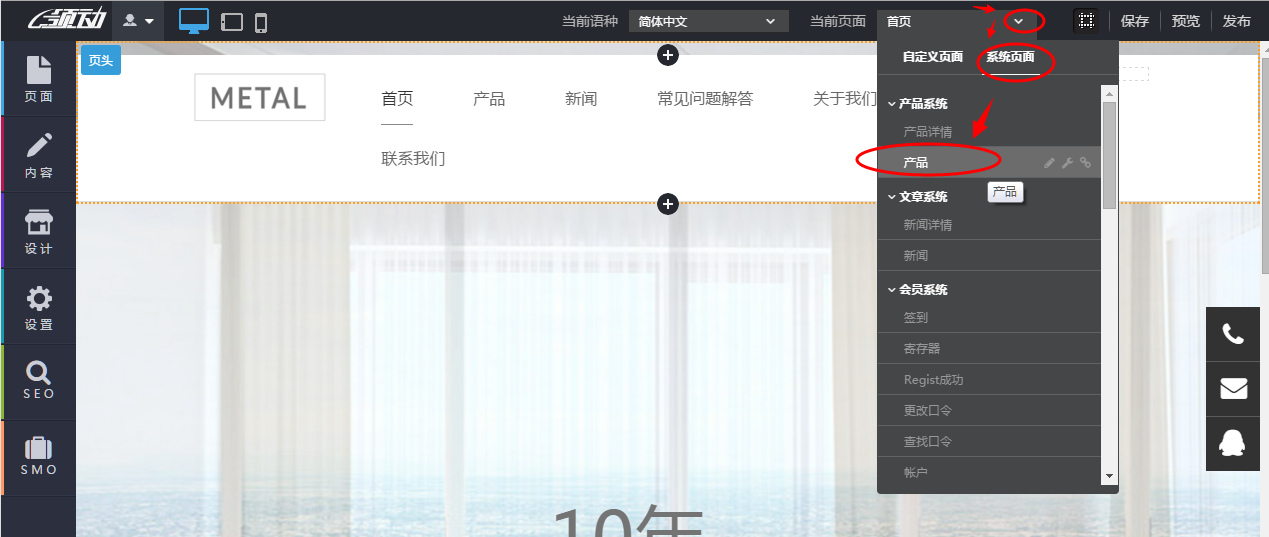Click the phone contact floating icon

tap(1233, 334)
